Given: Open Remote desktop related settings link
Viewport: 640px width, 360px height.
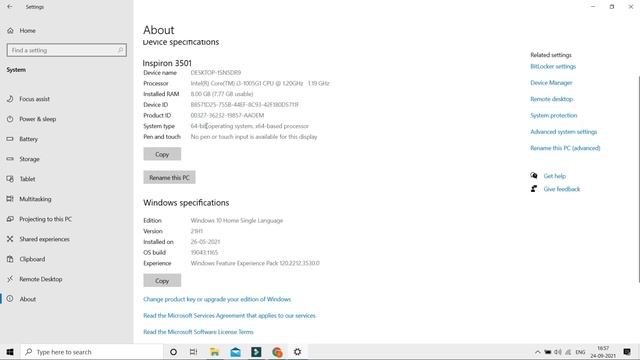Looking at the screenshot, I should pyautogui.click(x=551, y=99).
